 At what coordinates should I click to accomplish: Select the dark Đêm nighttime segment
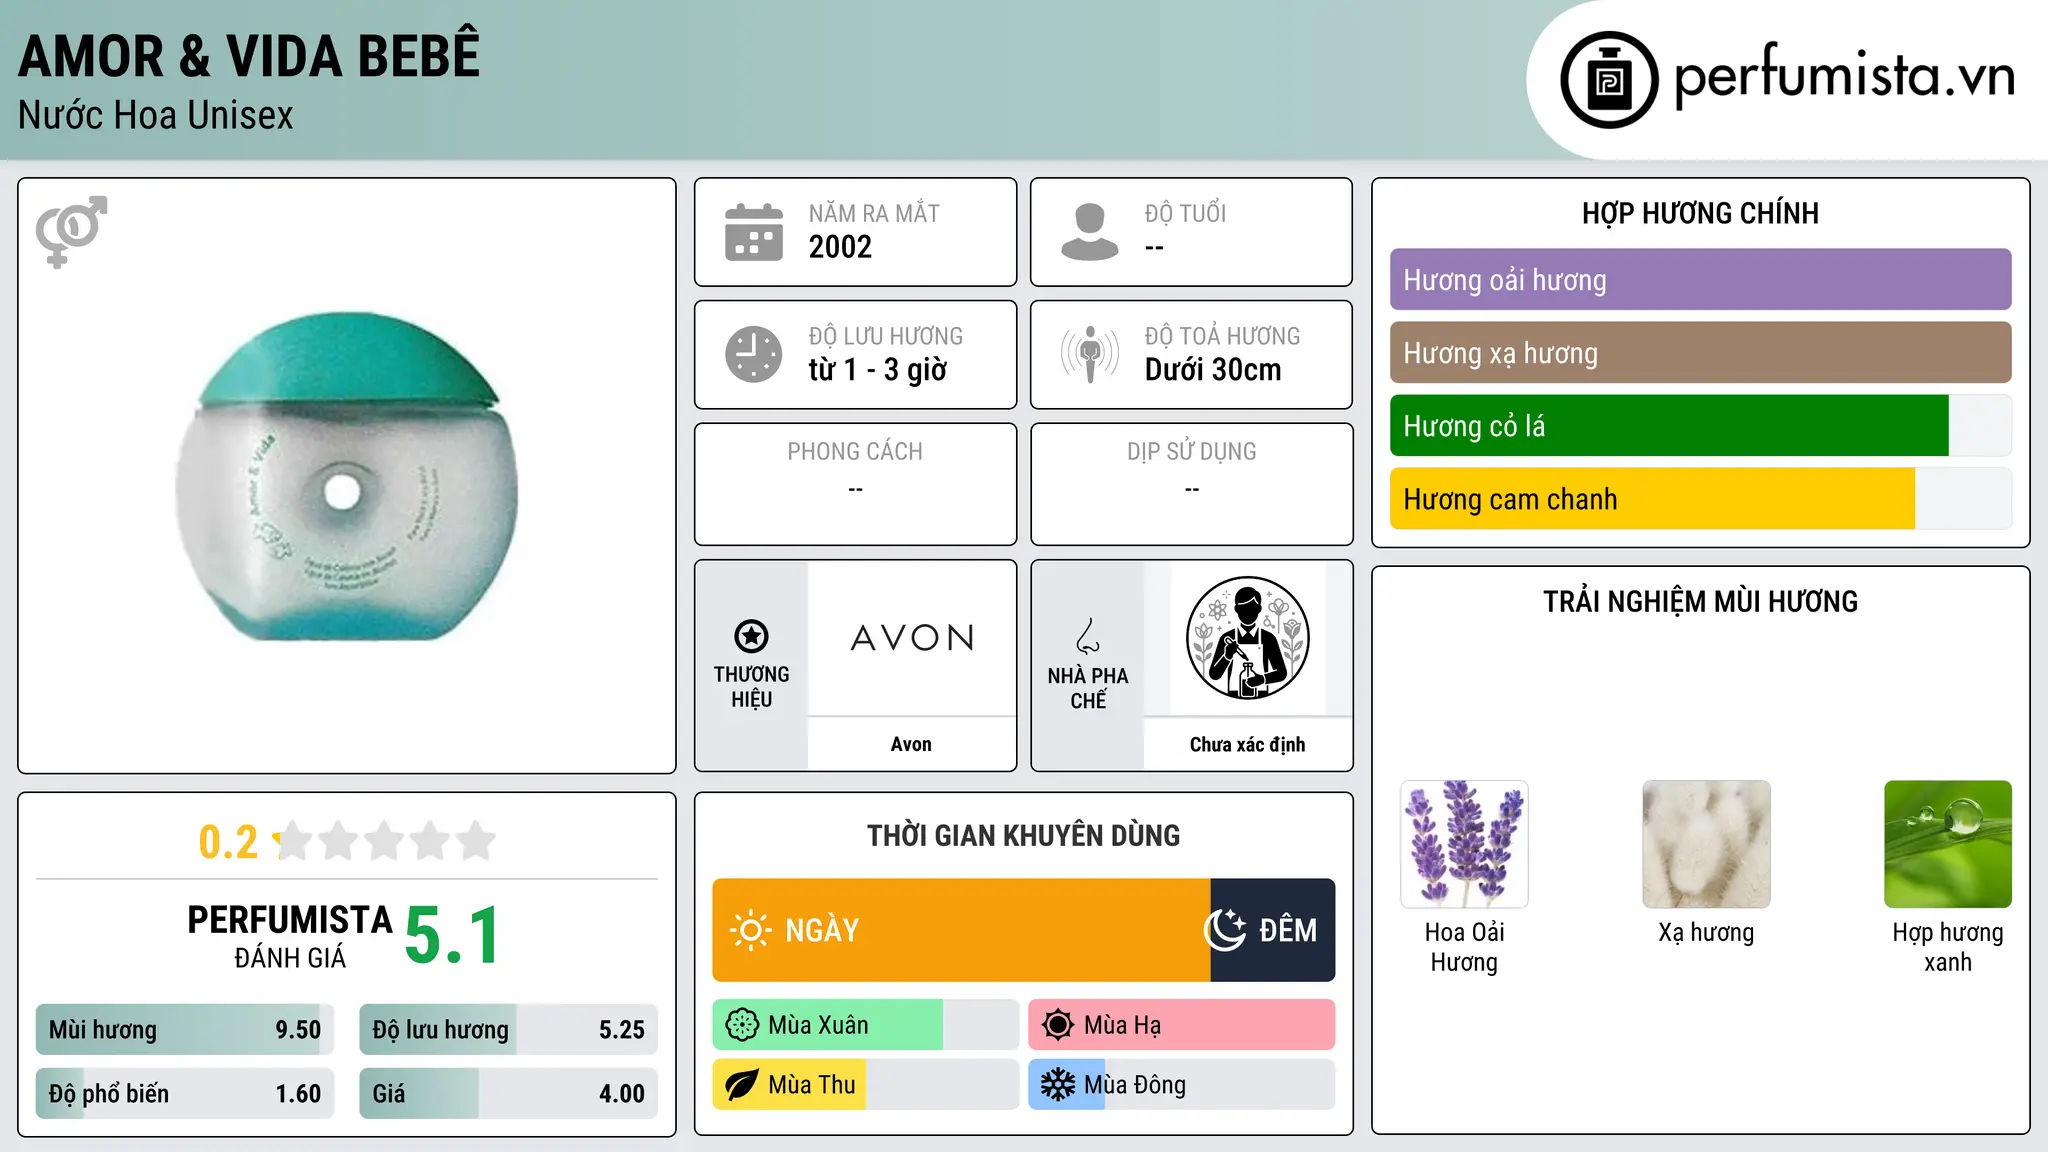point(1273,930)
